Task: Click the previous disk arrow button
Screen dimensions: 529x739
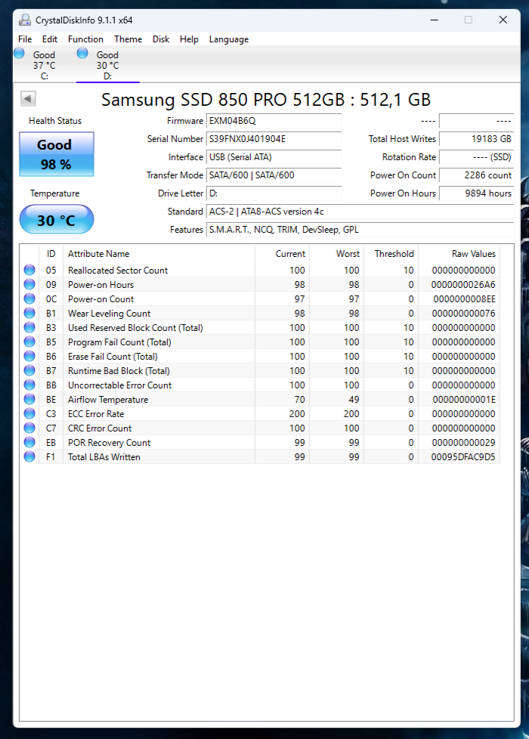Action: (28, 99)
